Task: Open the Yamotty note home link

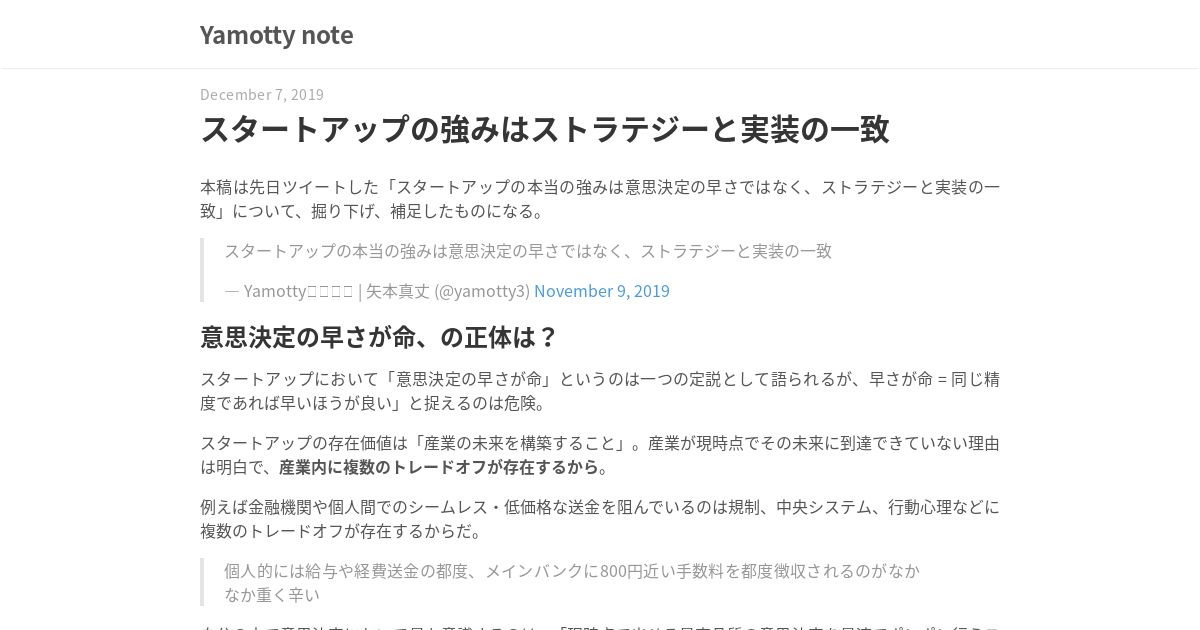Action: point(276,34)
